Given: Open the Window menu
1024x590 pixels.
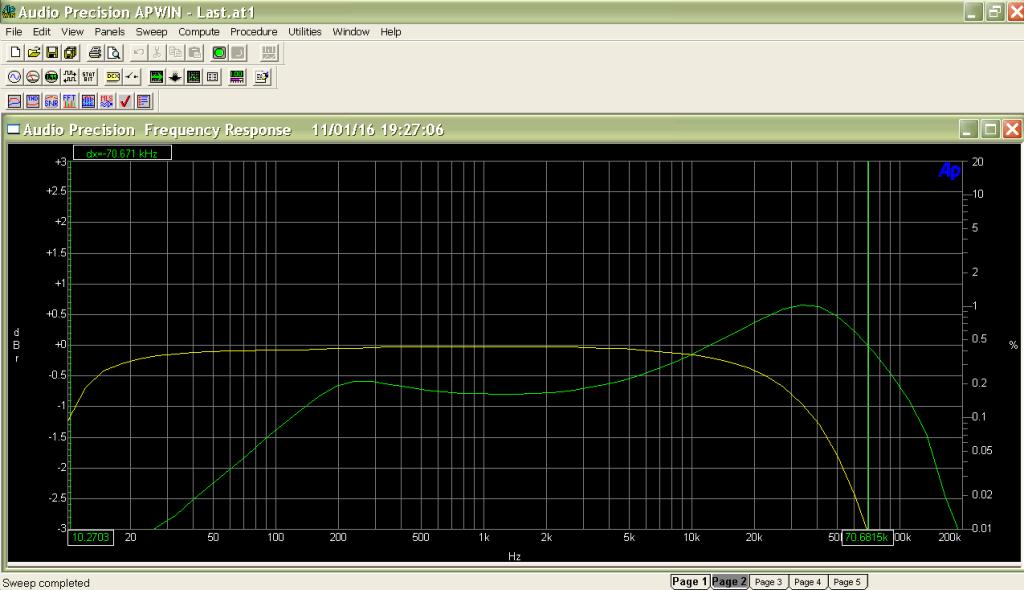Looking at the screenshot, I should click(x=351, y=31).
